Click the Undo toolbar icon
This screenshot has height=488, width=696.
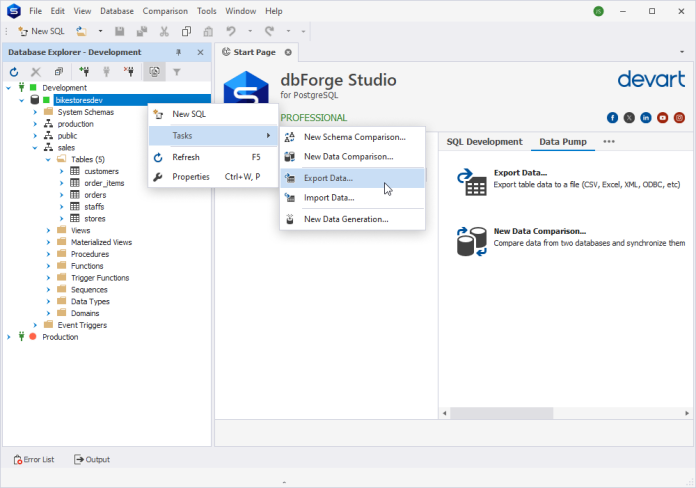tap(231, 31)
